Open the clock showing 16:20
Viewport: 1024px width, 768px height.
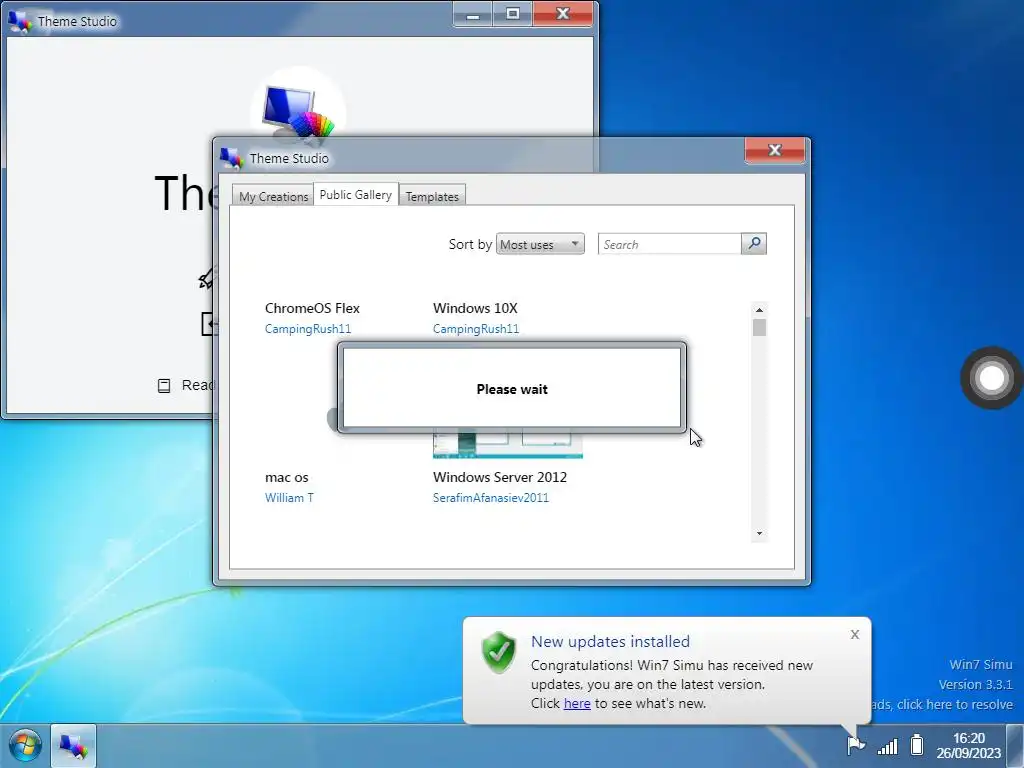click(968, 745)
